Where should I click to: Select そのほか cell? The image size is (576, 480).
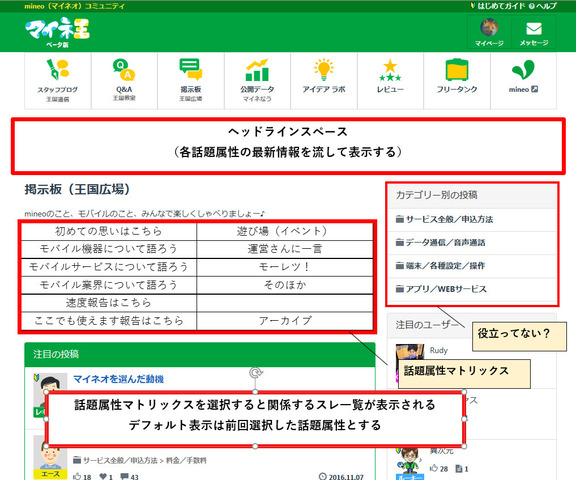click(285, 285)
